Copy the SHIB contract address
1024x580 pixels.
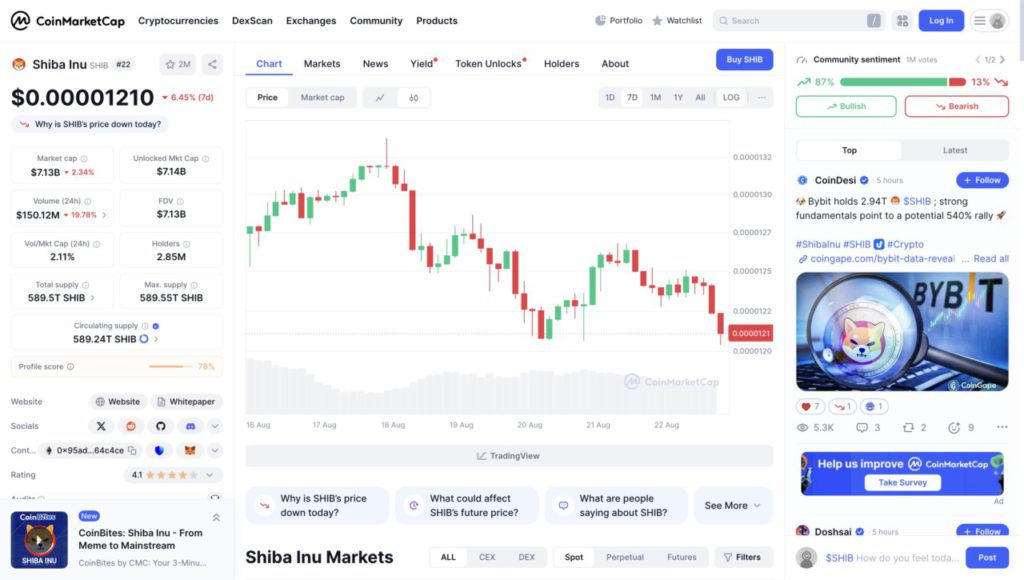pyautogui.click(x=131, y=451)
